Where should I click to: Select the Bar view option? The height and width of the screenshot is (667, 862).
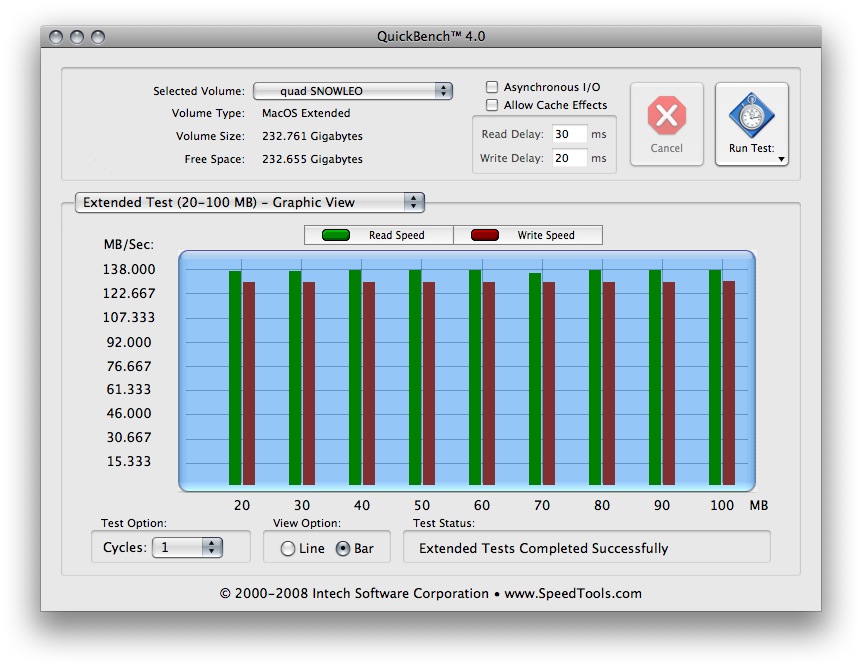pyautogui.click(x=343, y=548)
